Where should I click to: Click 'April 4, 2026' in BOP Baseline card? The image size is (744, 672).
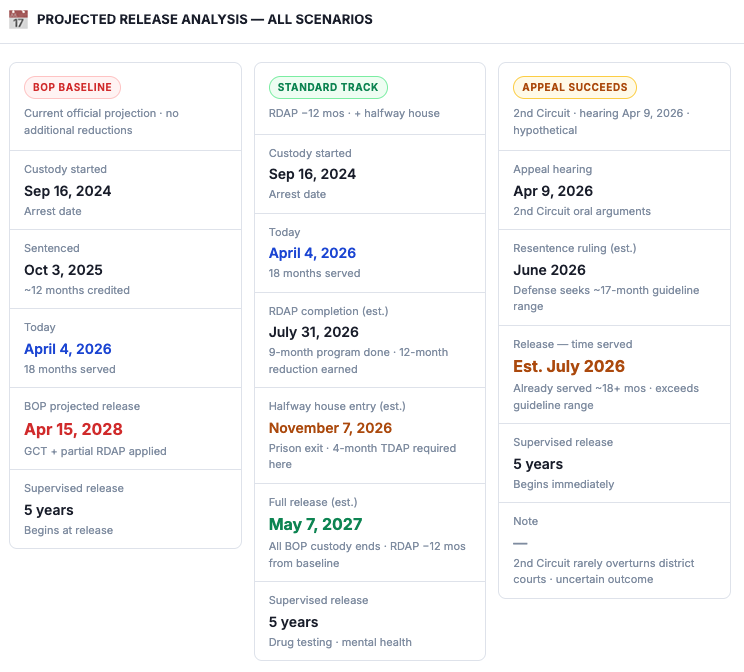[x=68, y=349]
